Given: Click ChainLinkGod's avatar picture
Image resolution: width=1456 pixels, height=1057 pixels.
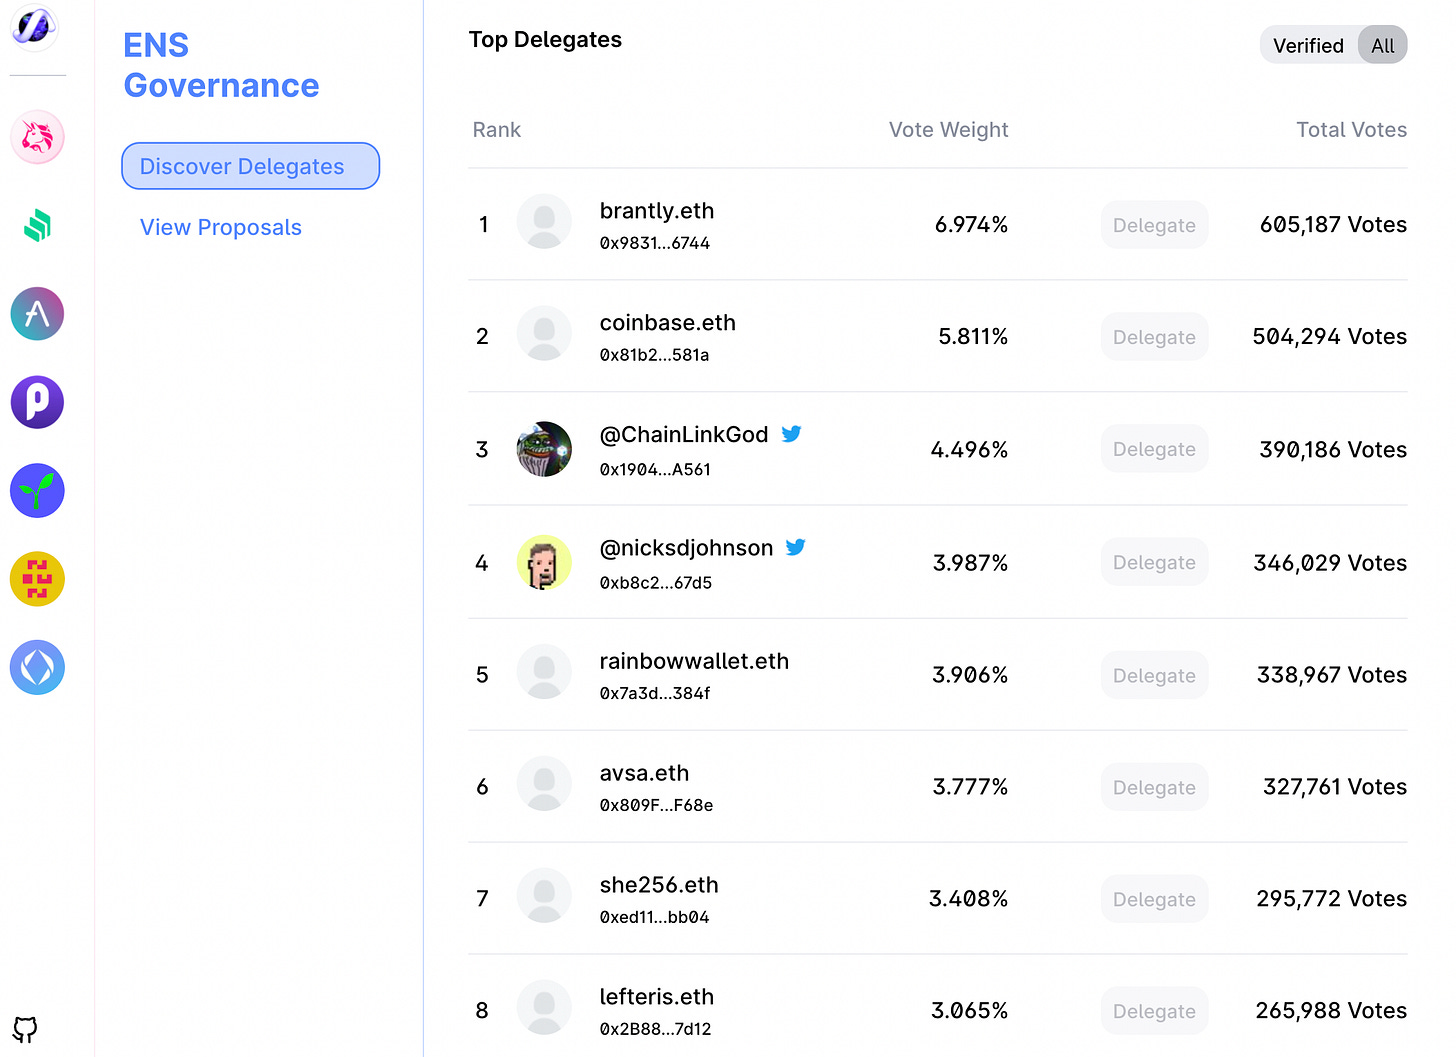Looking at the screenshot, I should [x=544, y=449].
